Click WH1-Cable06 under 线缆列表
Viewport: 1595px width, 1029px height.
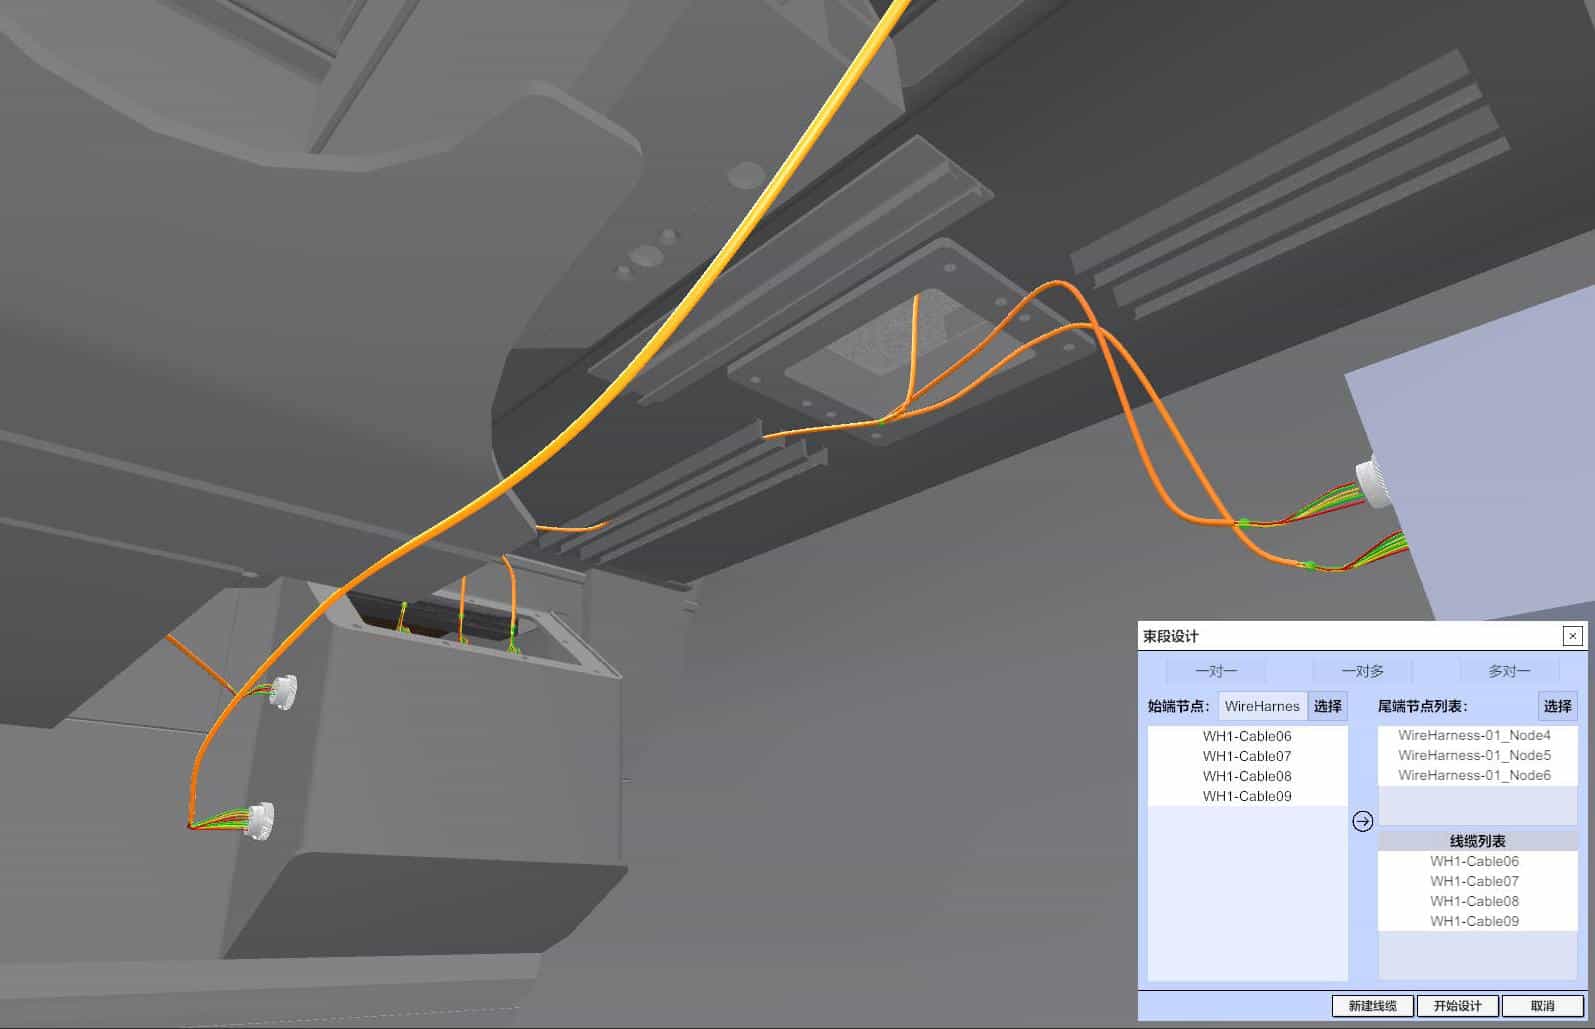pyautogui.click(x=1474, y=861)
